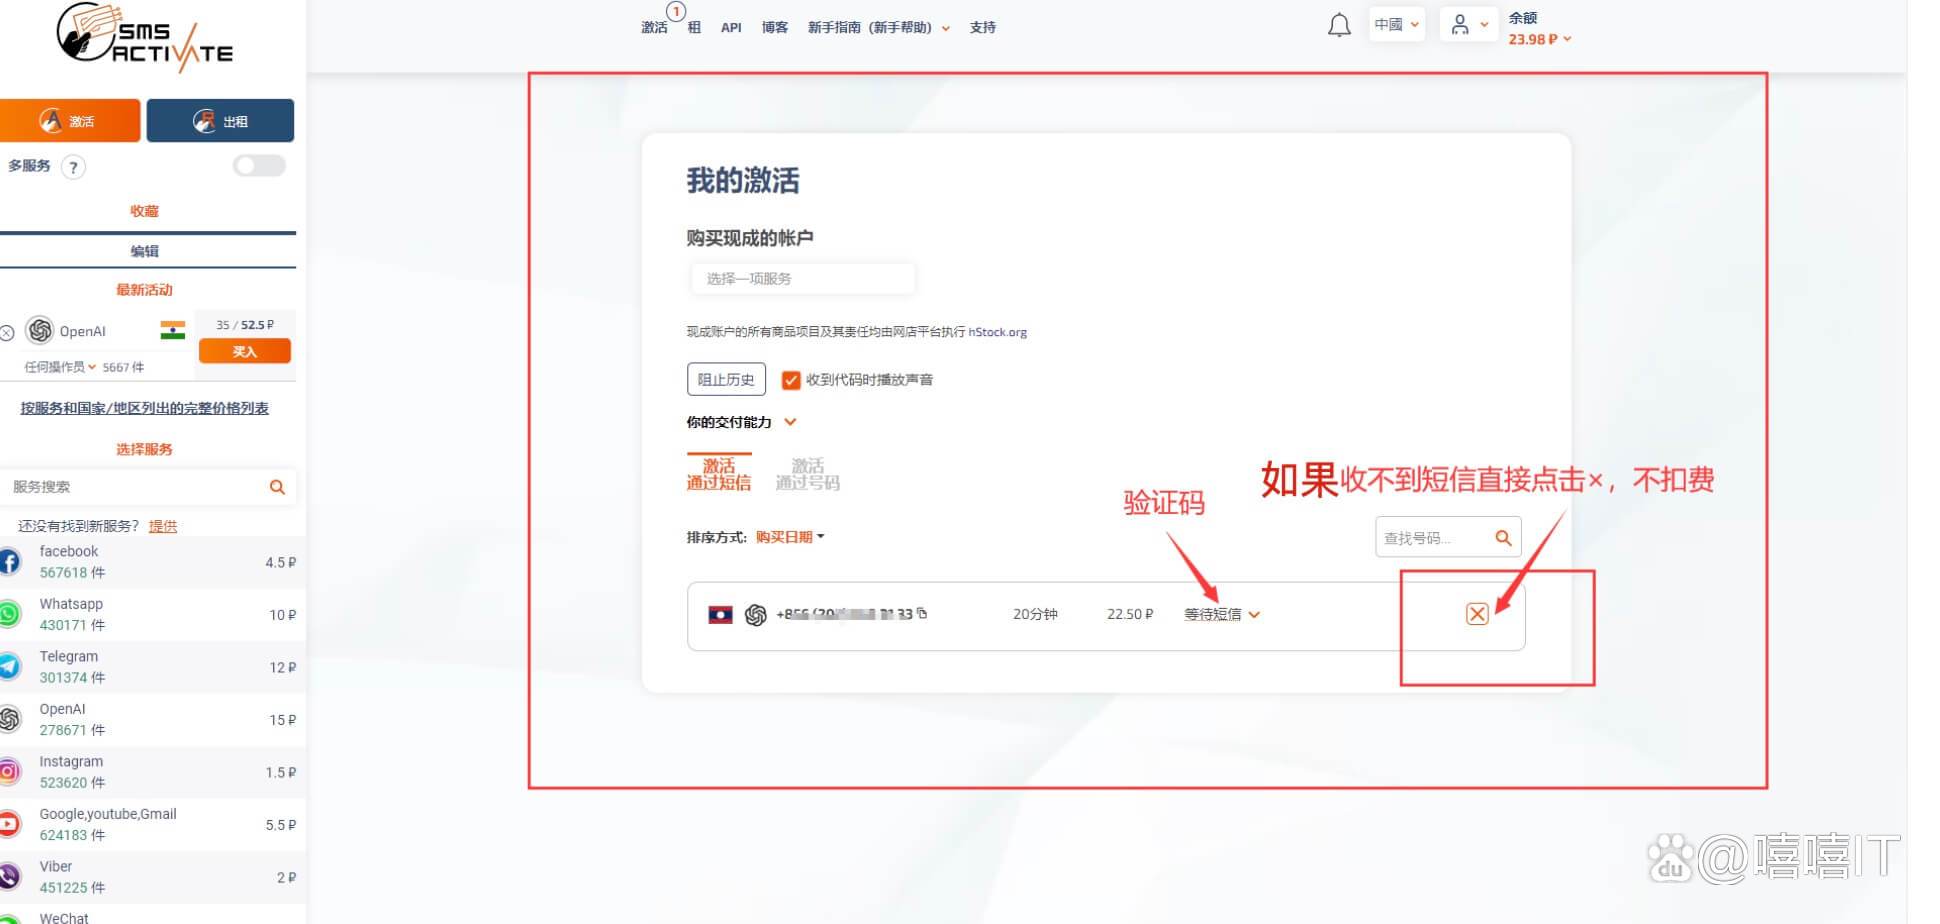
Task: Click the orange 激活 sidebar button
Action: pos(70,121)
